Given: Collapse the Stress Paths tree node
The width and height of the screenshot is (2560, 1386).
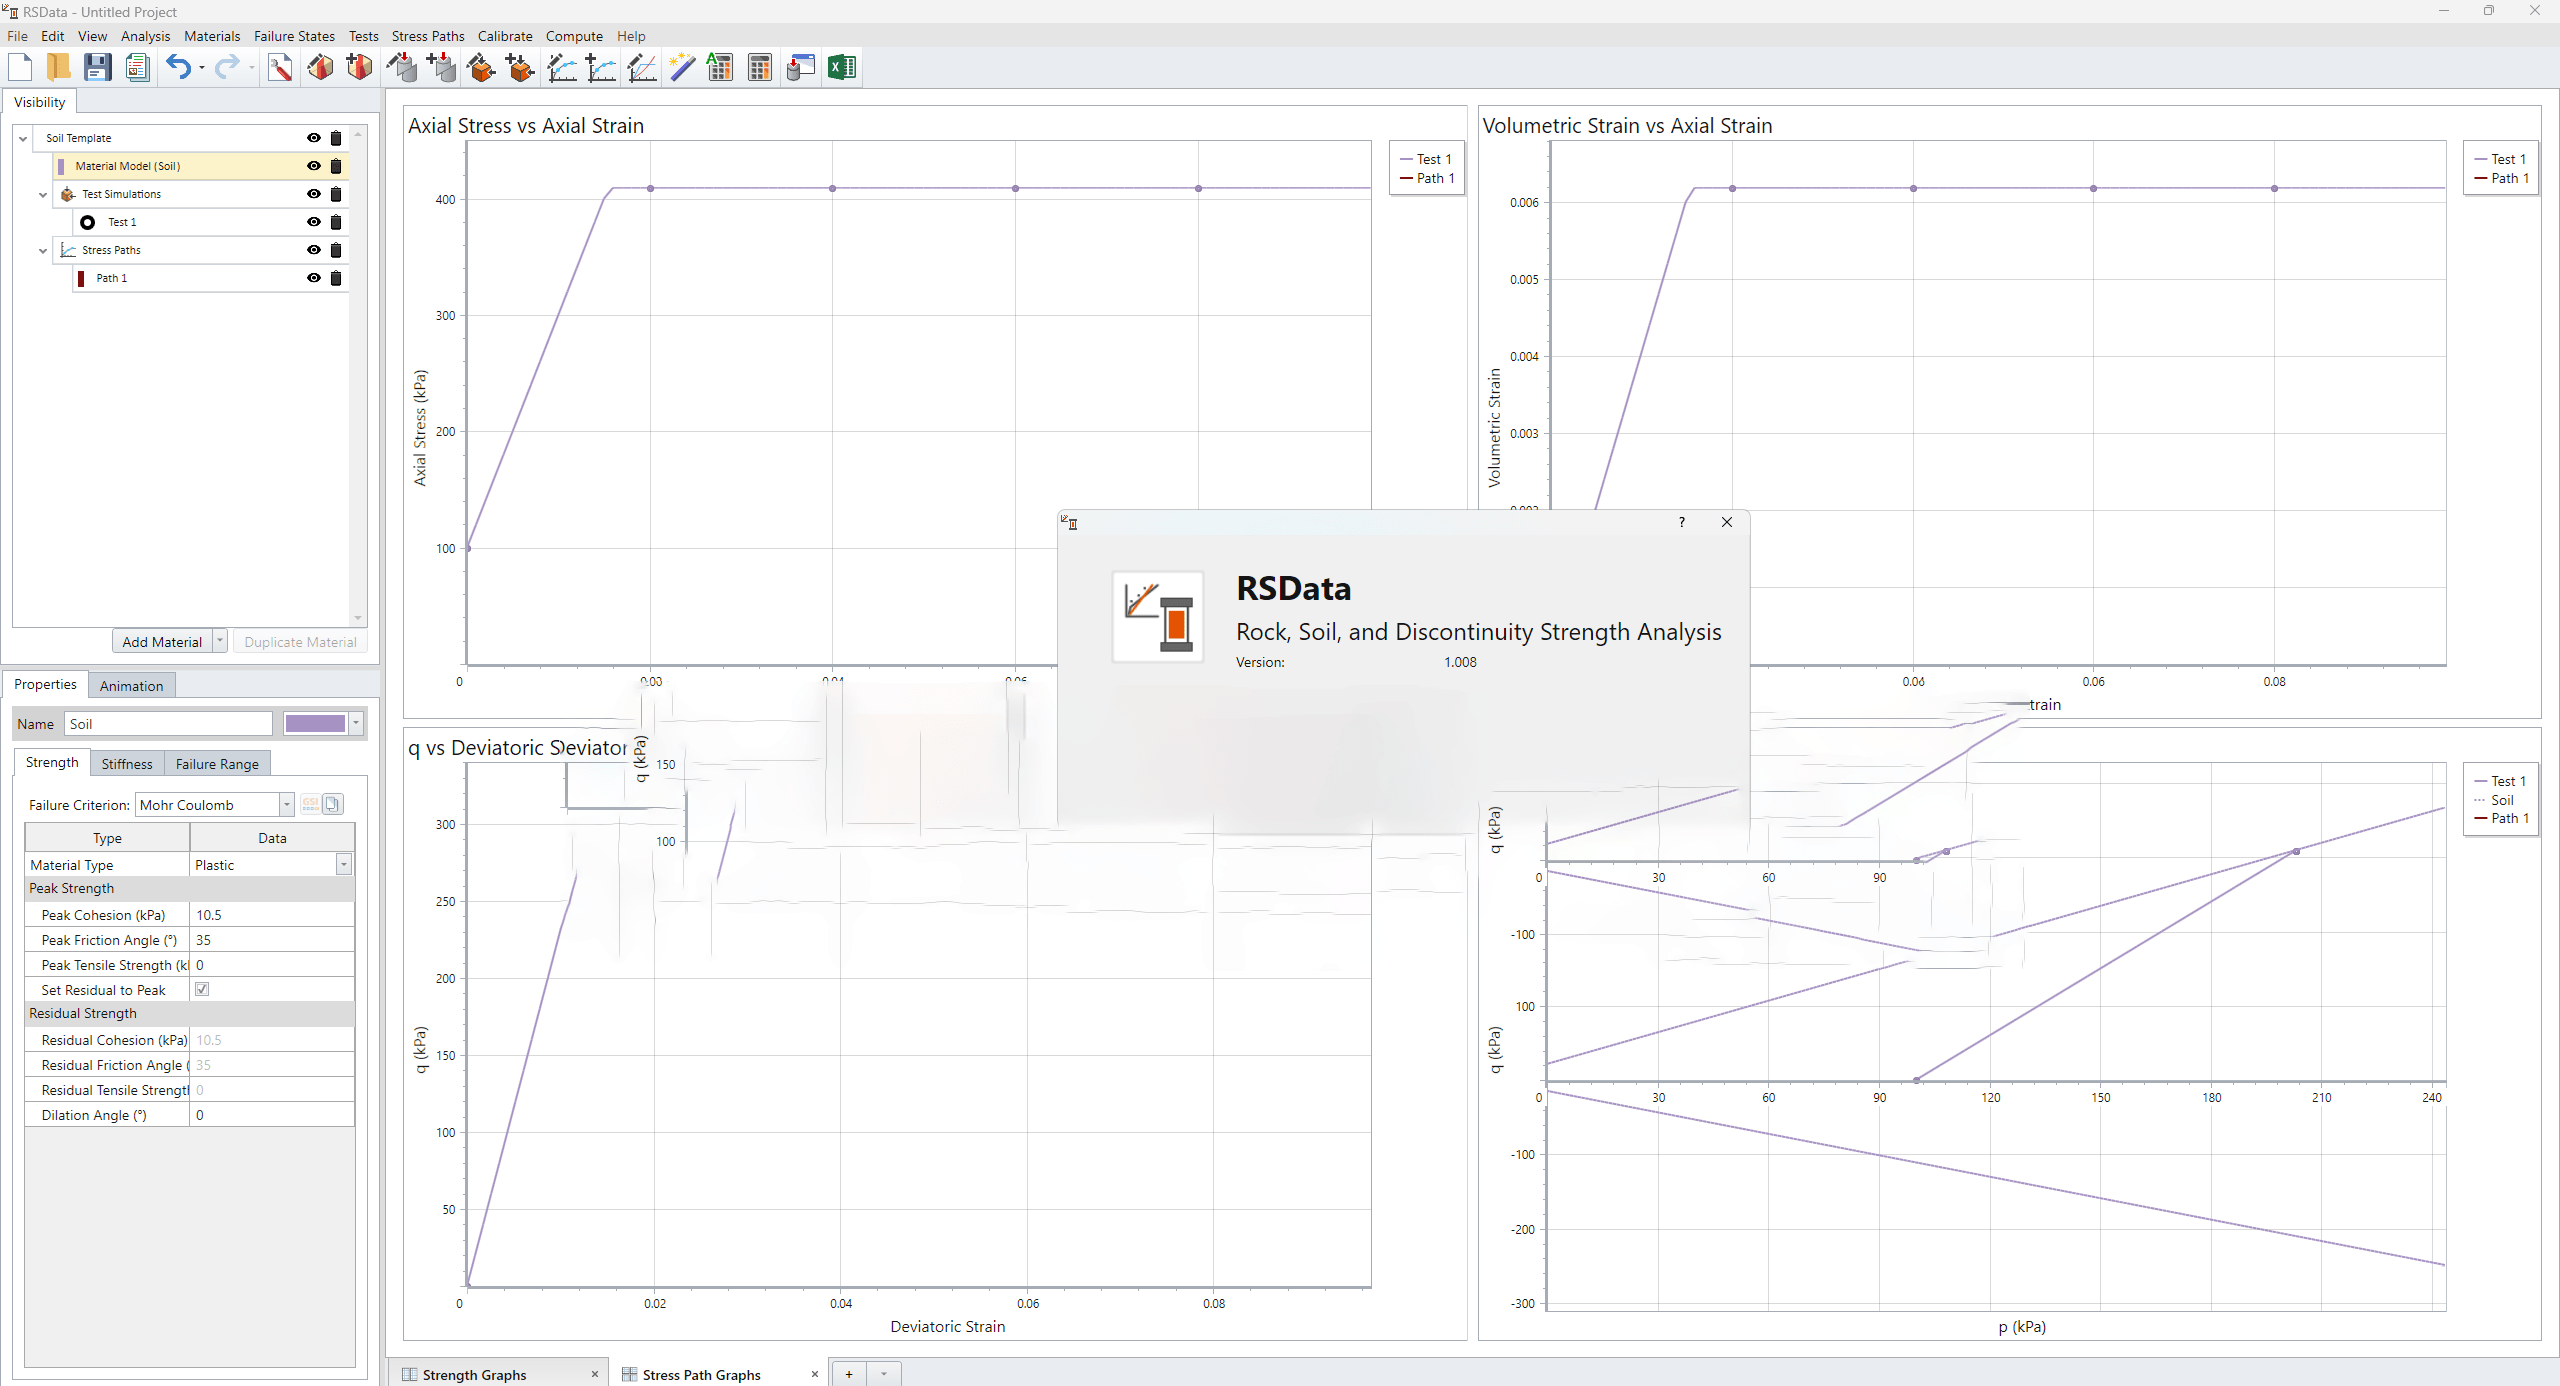Looking at the screenshot, I should point(43,250).
